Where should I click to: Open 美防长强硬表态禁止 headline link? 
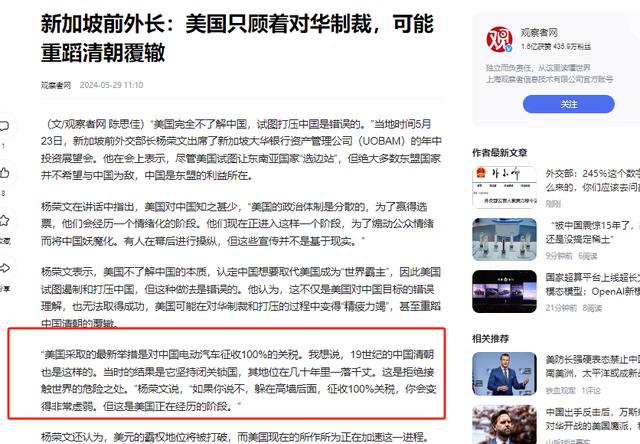tap(593, 366)
